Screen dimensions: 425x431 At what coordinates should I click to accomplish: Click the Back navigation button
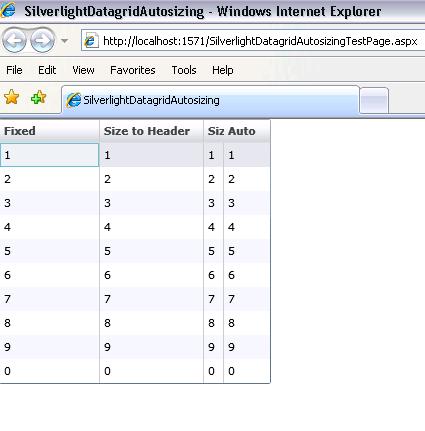click(14, 41)
